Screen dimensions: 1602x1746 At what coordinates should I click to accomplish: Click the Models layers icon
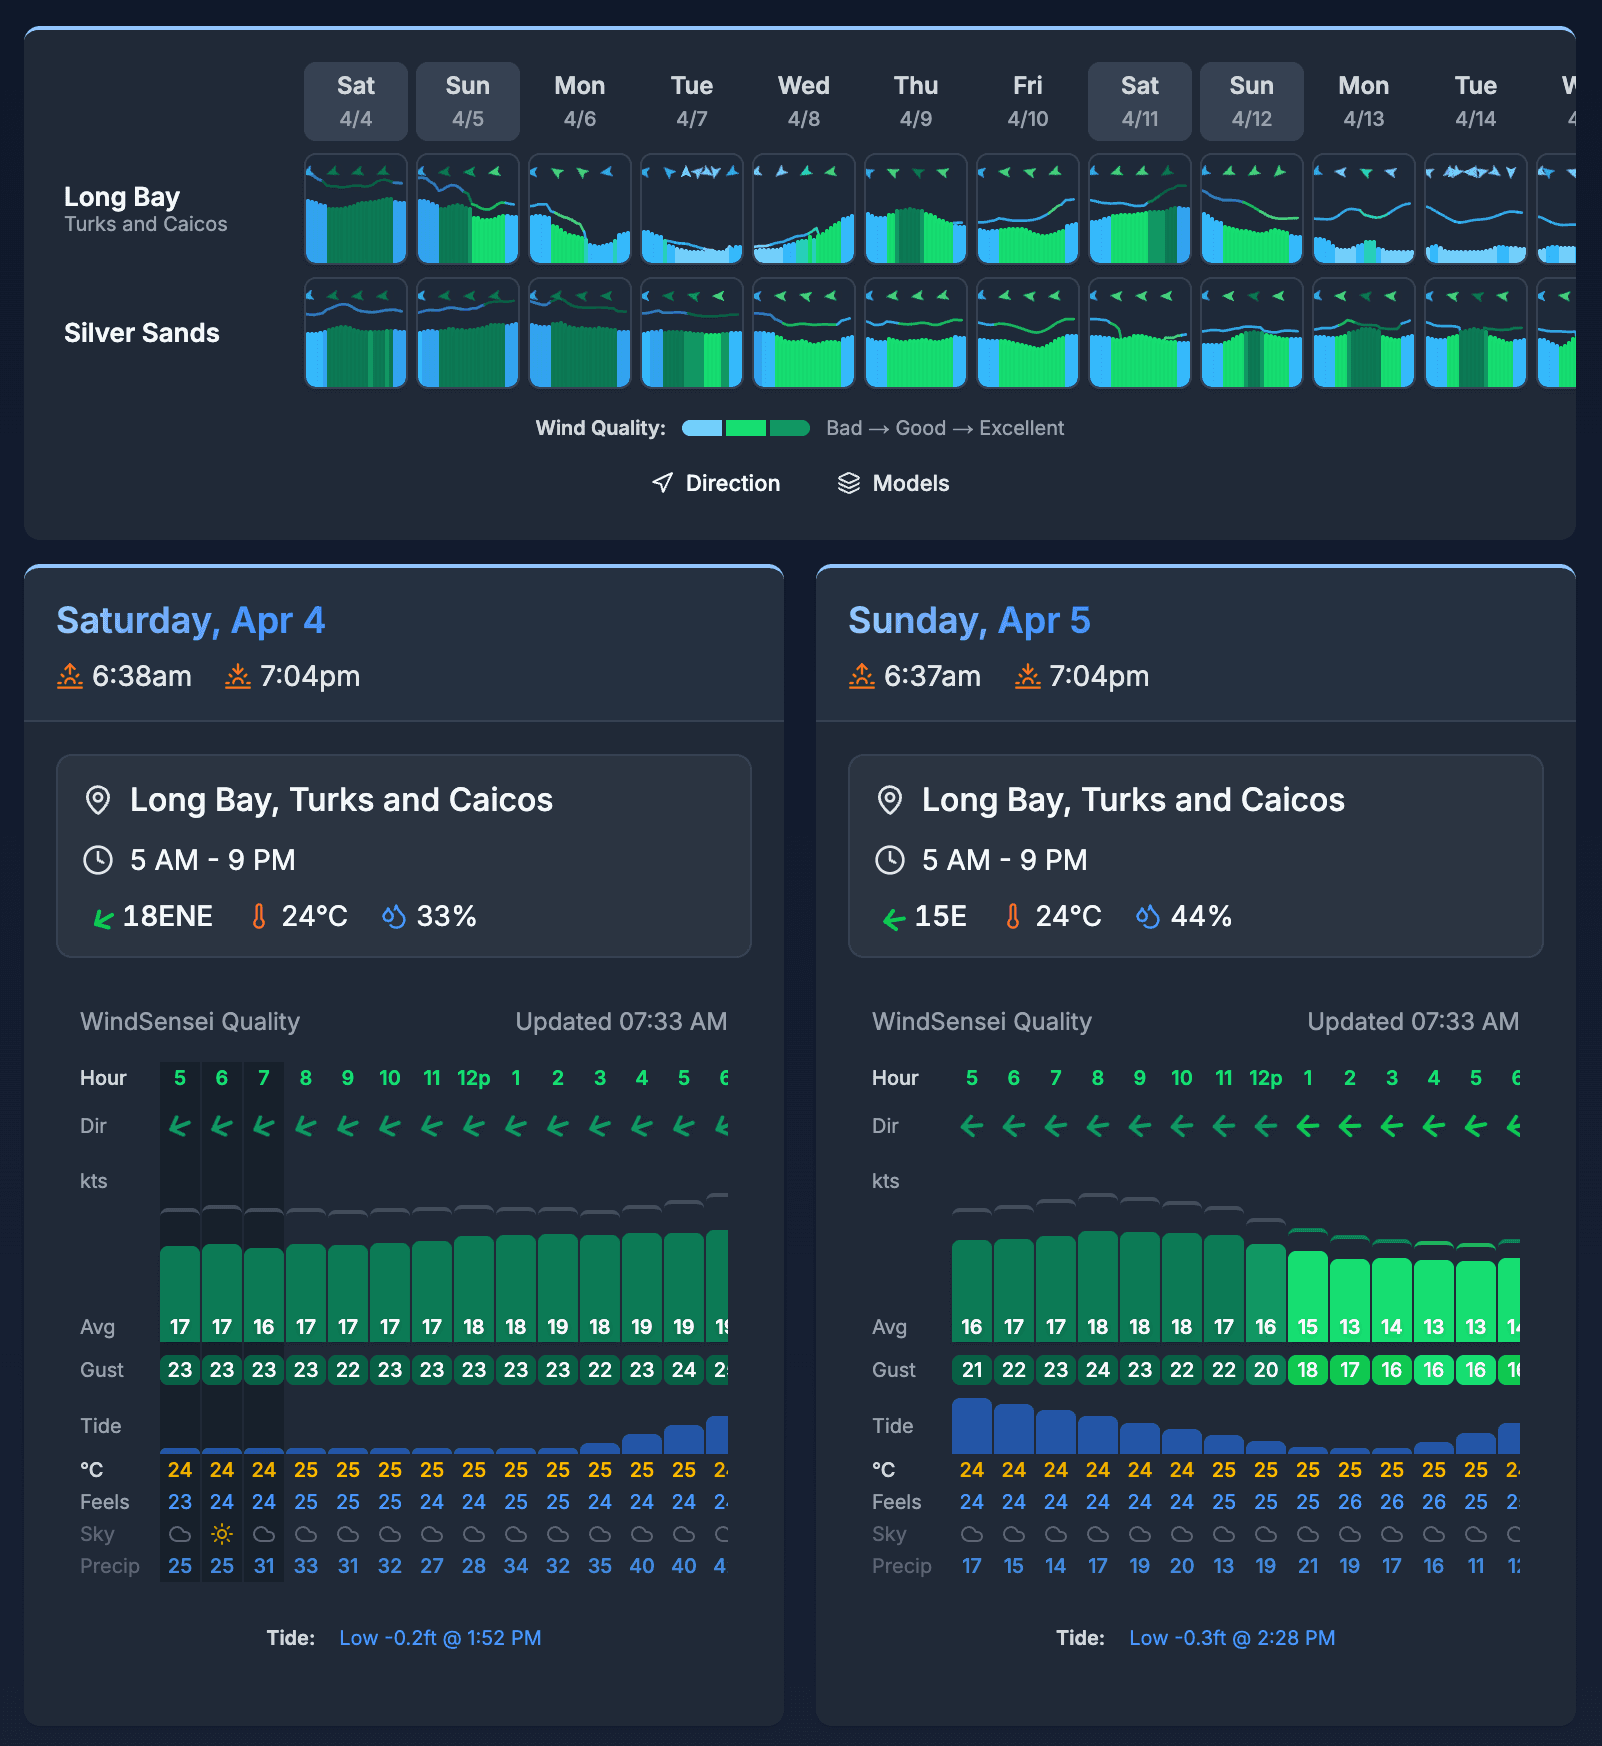click(x=849, y=483)
